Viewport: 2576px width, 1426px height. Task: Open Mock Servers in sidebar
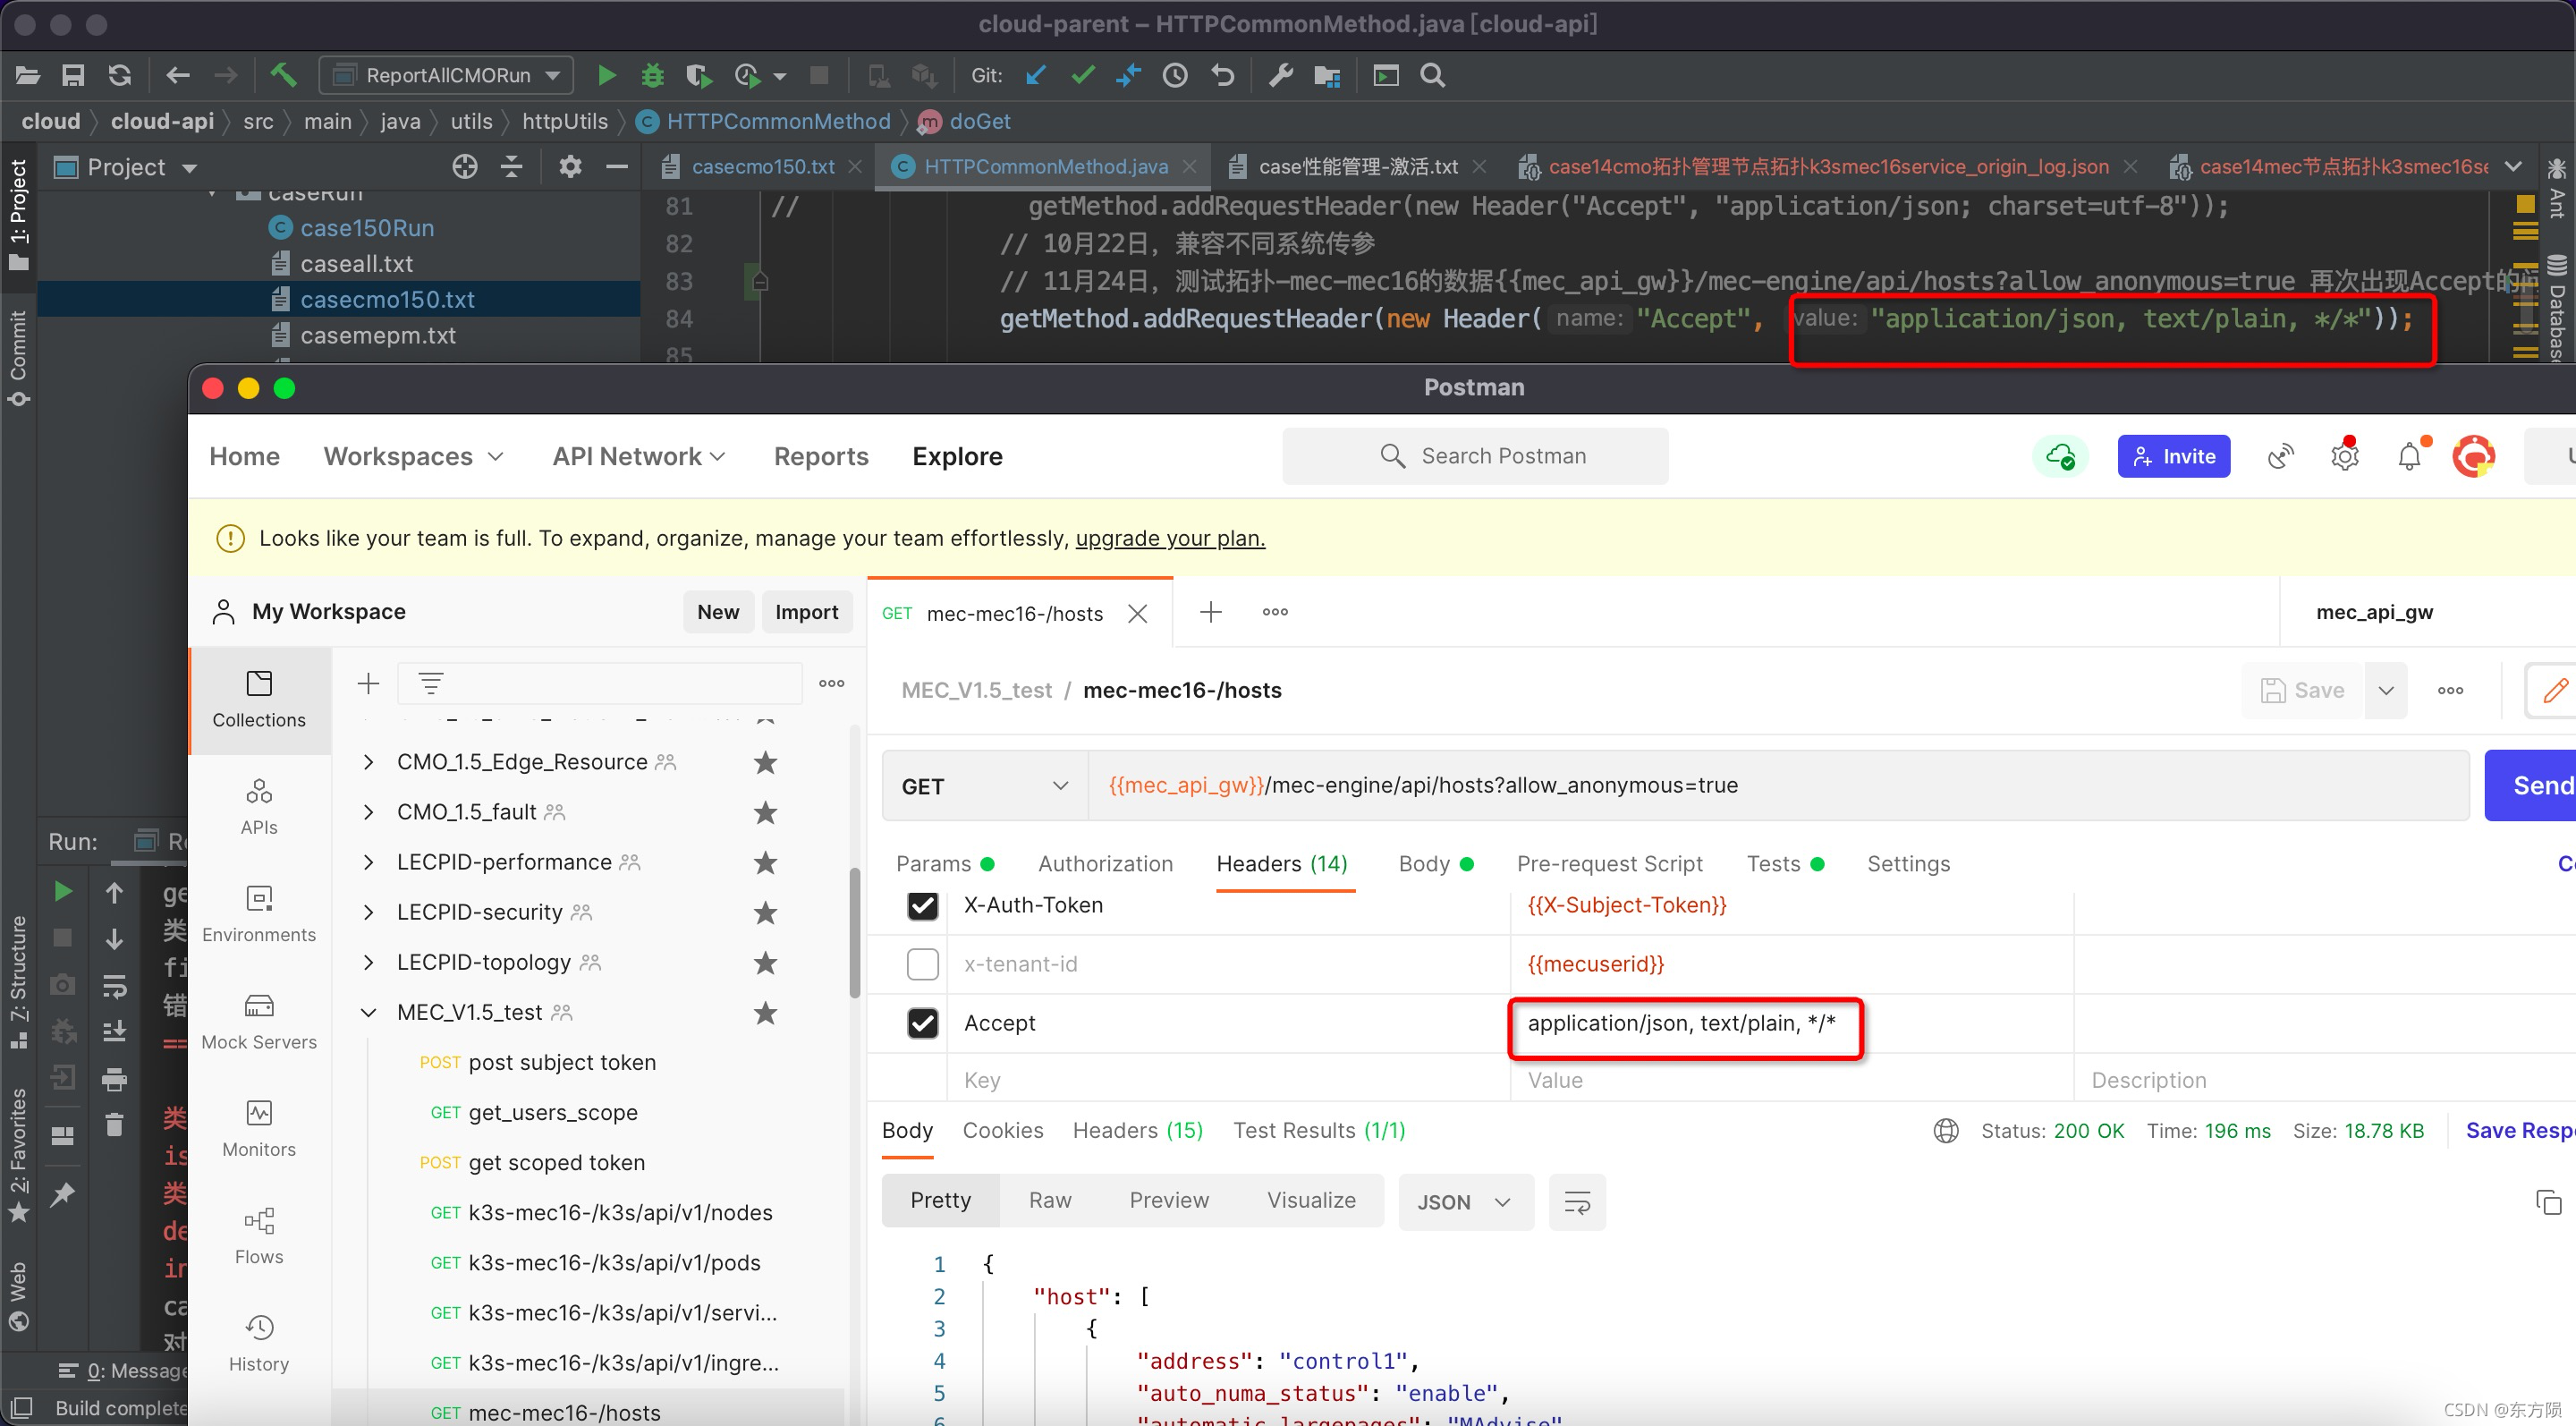coord(258,1020)
